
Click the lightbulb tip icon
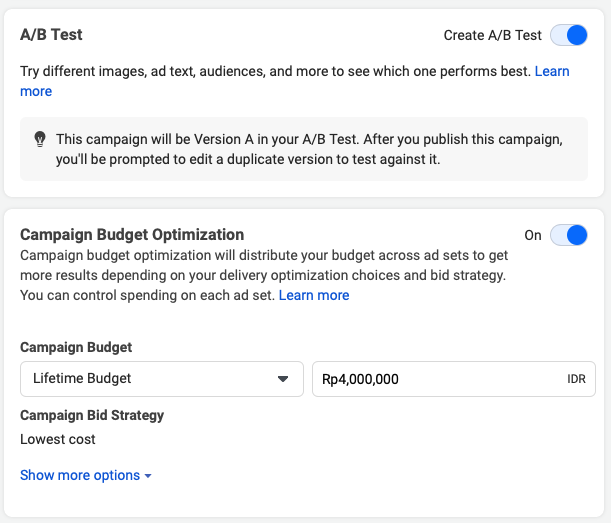pos(40,139)
